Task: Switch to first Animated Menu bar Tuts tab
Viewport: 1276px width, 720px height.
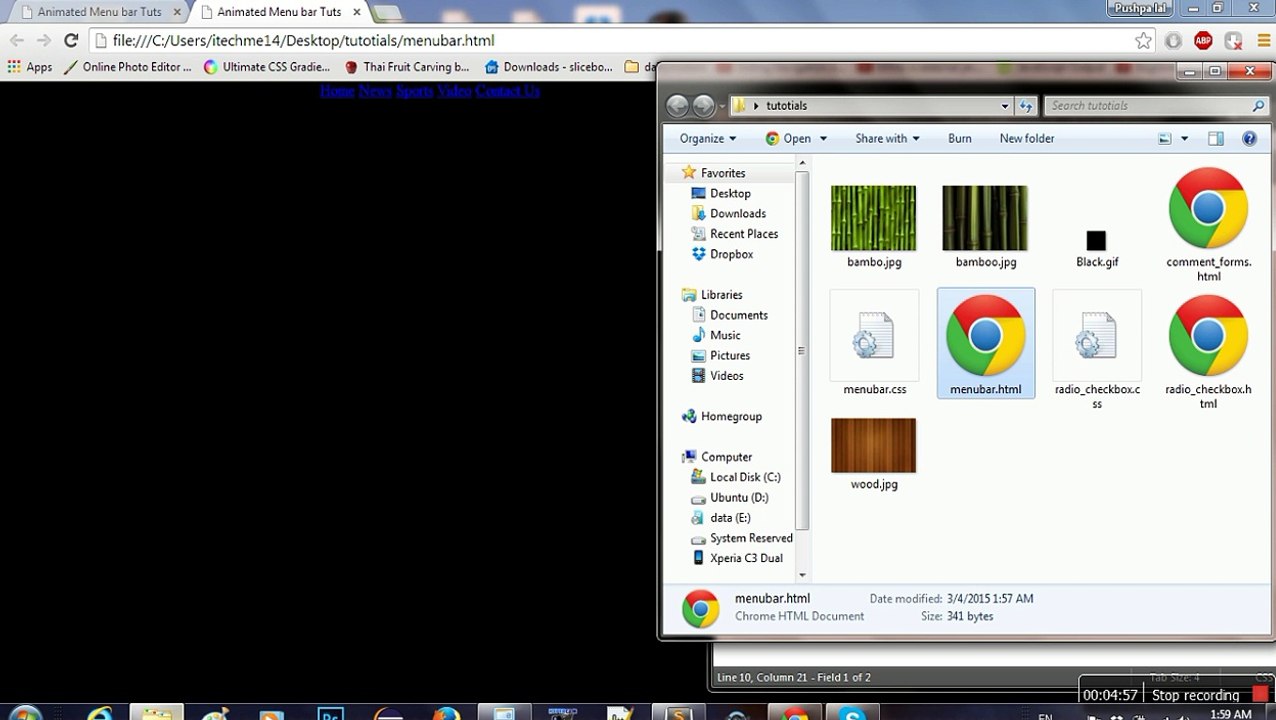Action: coord(99,12)
